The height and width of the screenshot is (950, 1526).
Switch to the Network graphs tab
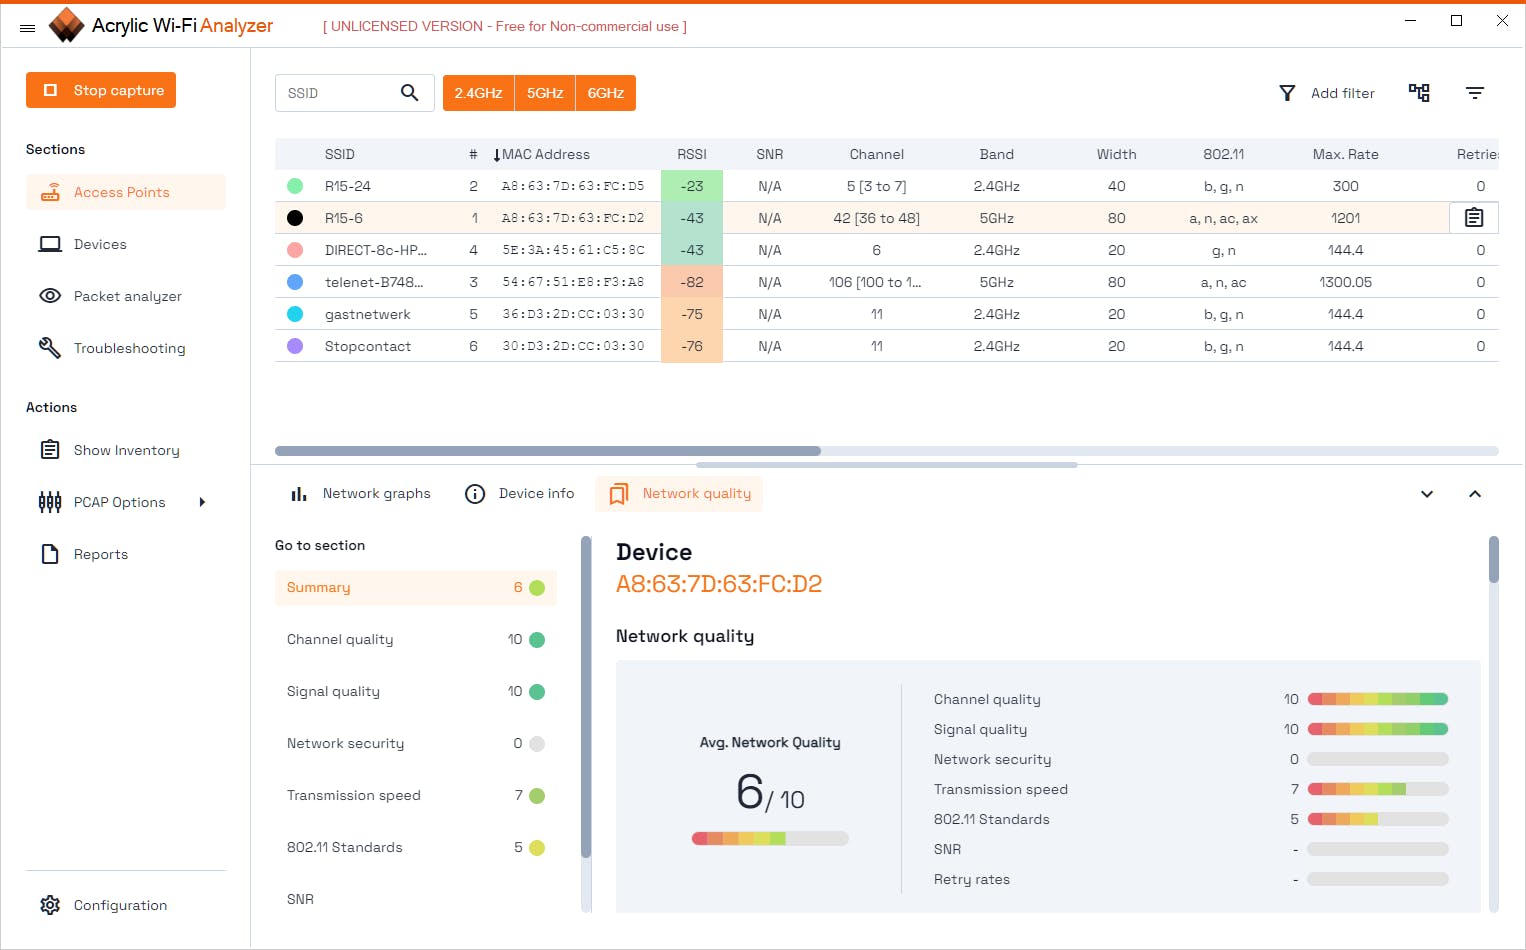pyautogui.click(x=361, y=494)
